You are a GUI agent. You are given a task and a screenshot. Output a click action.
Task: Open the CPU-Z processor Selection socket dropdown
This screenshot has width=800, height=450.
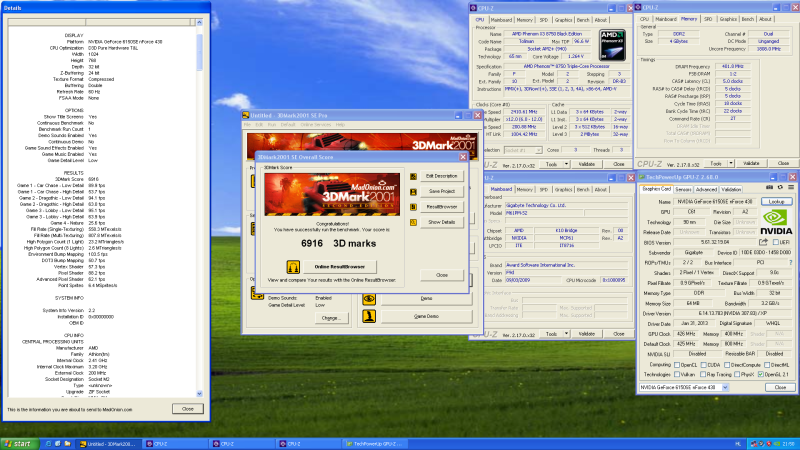(540, 150)
